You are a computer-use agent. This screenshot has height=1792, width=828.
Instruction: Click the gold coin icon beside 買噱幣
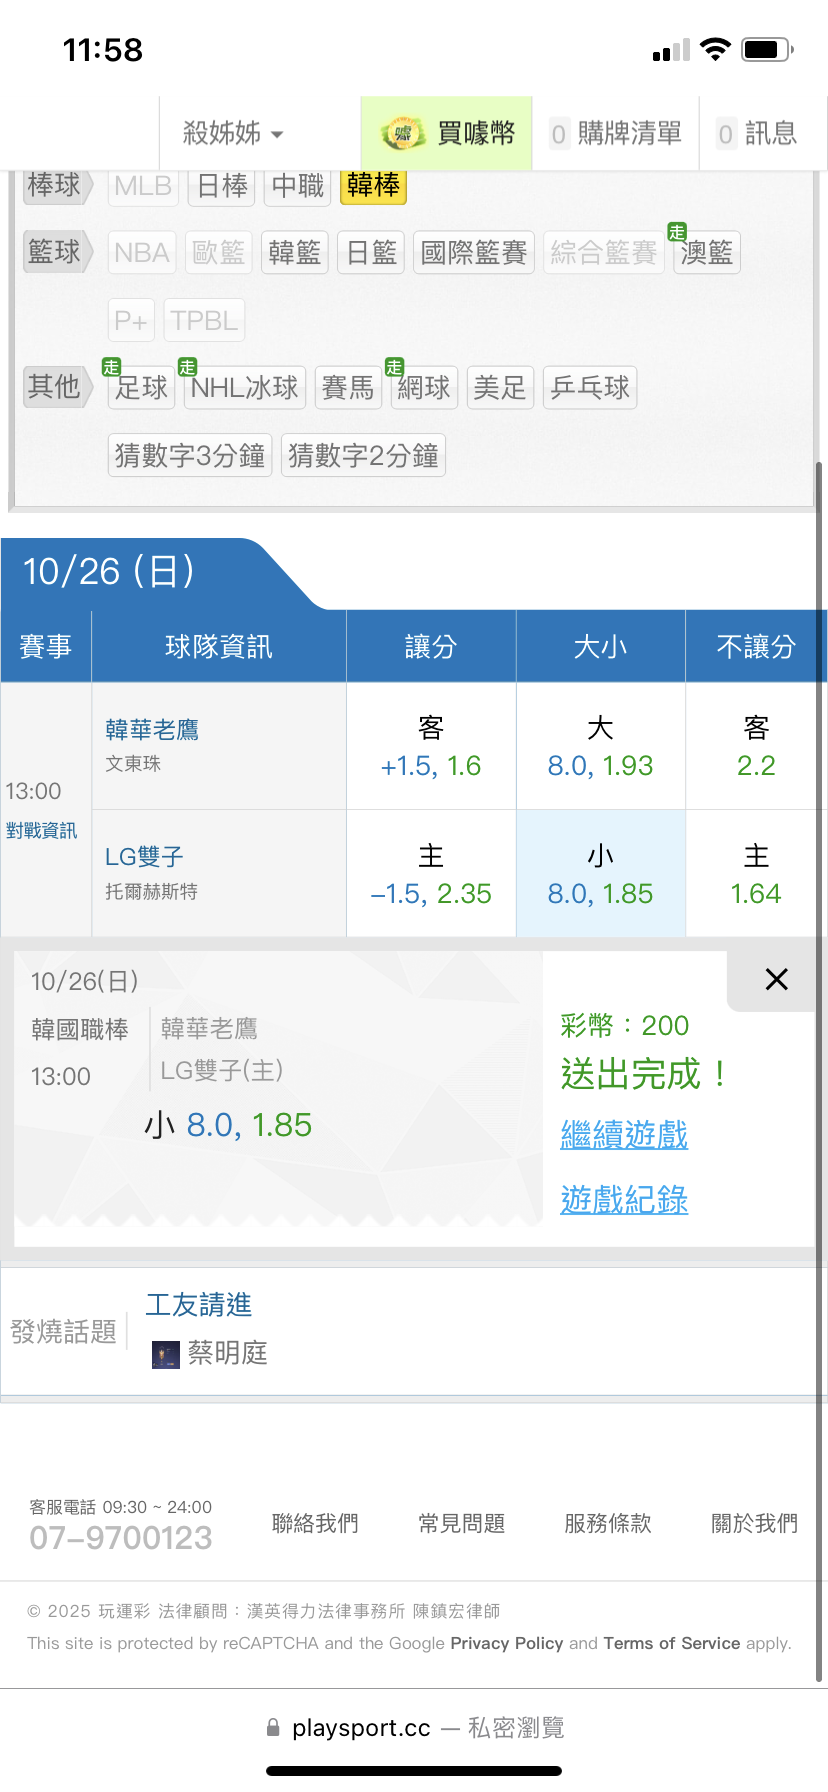[402, 133]
